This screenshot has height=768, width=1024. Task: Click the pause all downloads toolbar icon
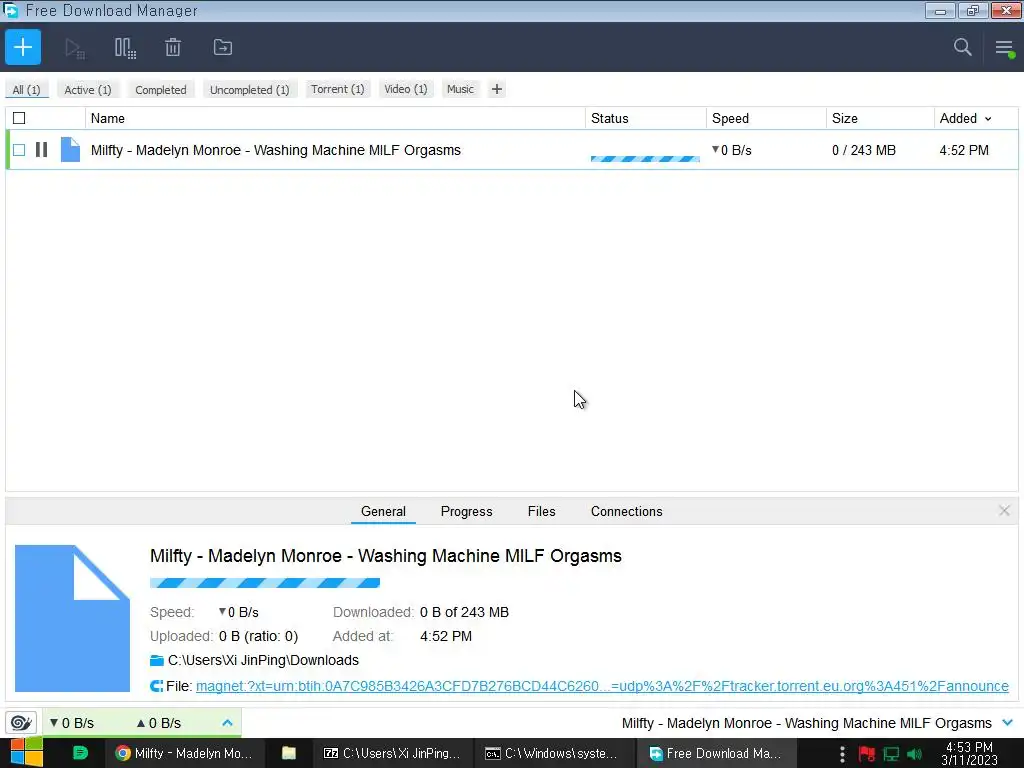coord(125,48)
